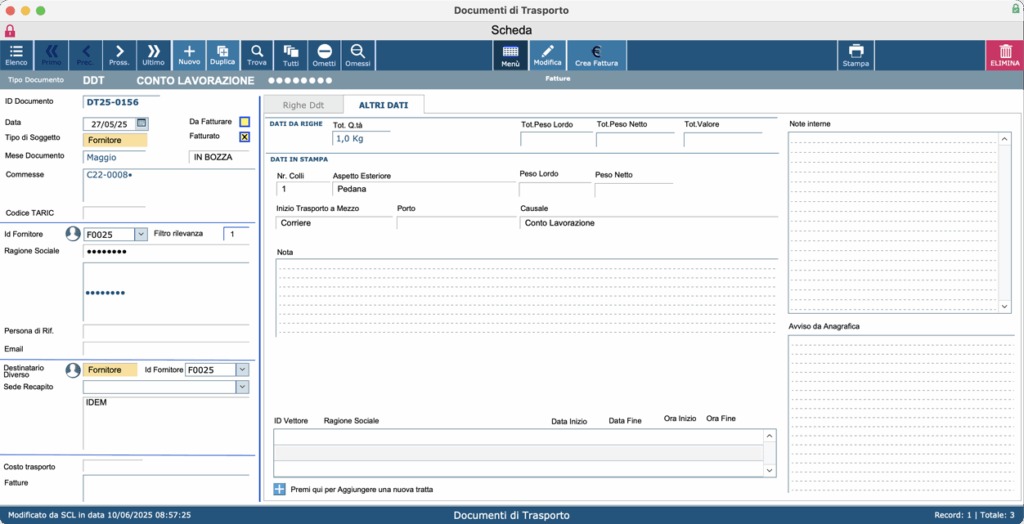This screenshot has height=524, width=1024.
Task: Select the ALTRI DATI tab
Action: click(383, 105)
